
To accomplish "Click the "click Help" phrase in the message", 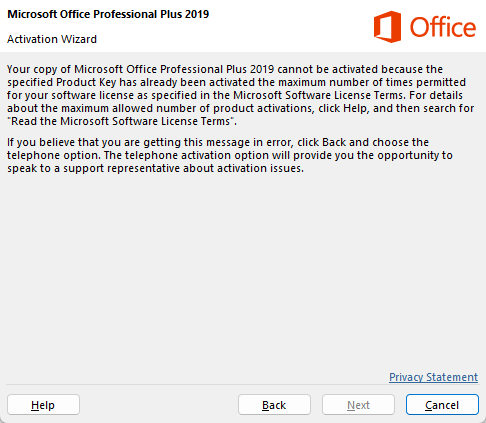I will 343,108.
